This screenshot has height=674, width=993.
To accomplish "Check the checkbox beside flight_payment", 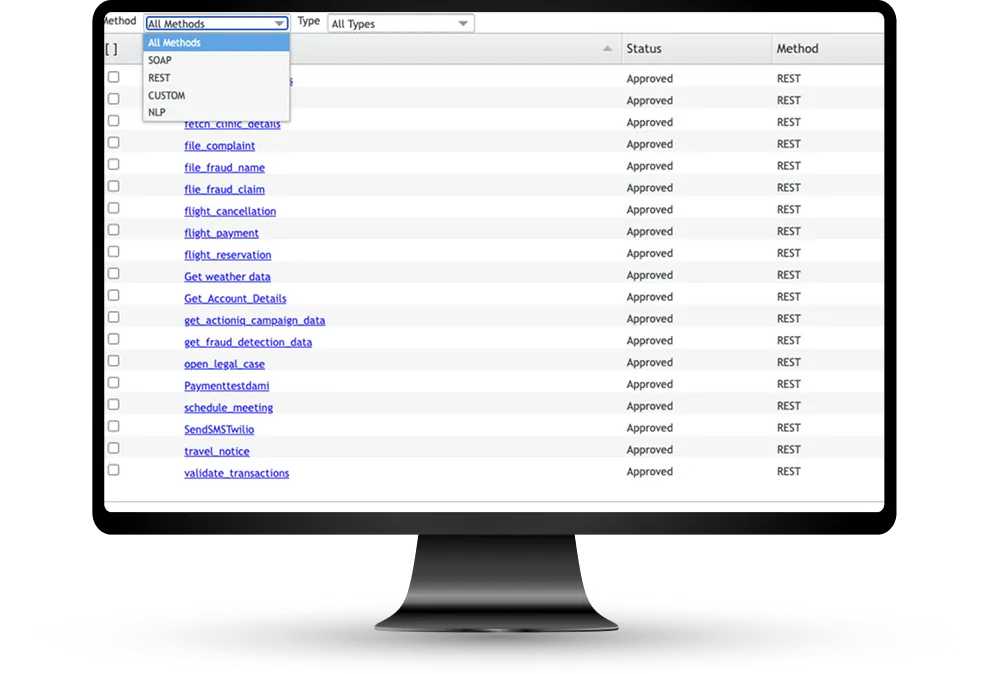I will pyautogui.click(x=113, y=229).
